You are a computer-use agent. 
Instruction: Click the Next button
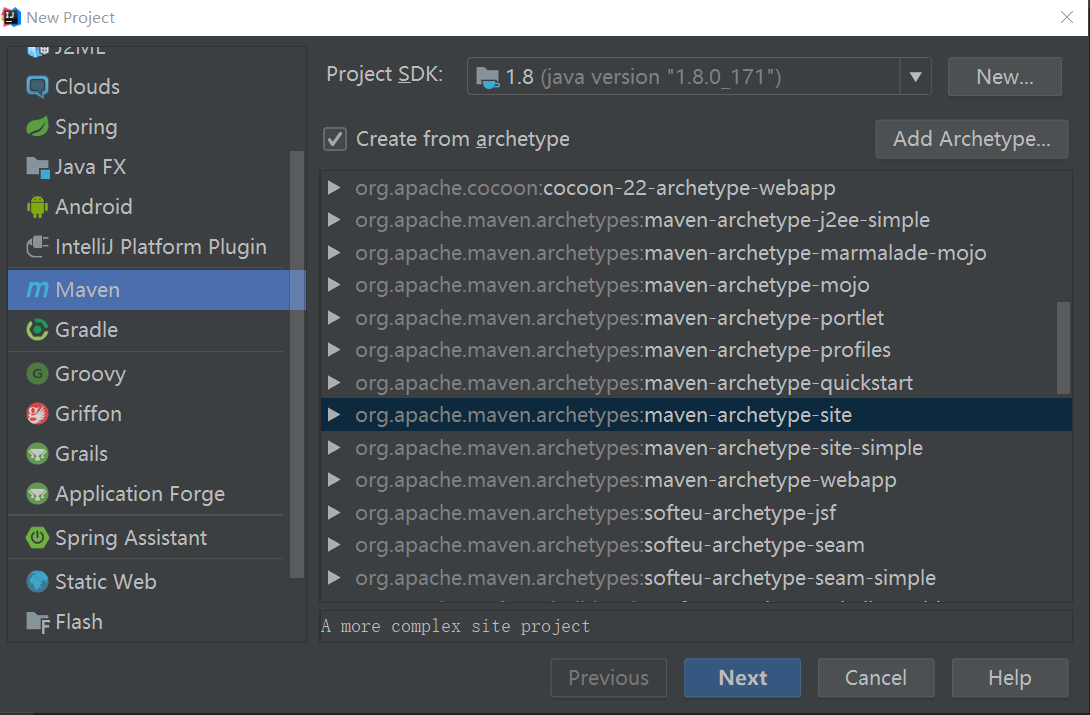click(x=742, y=678)
